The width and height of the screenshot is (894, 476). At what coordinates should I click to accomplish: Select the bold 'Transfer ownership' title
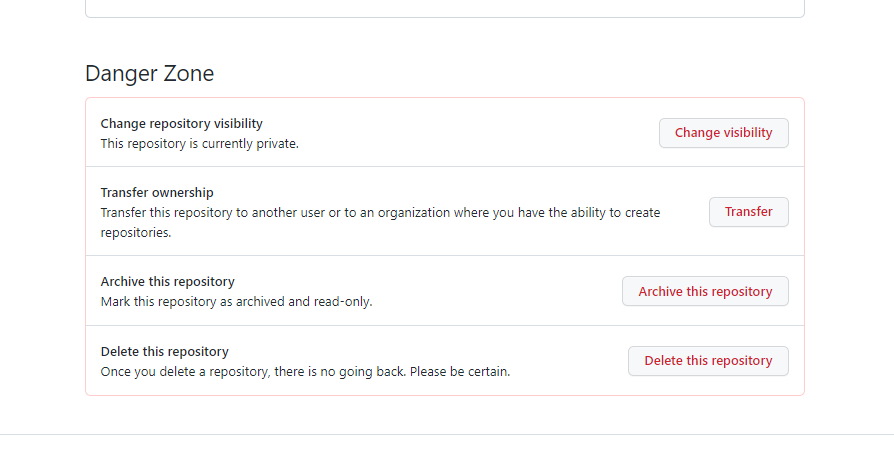157,193
